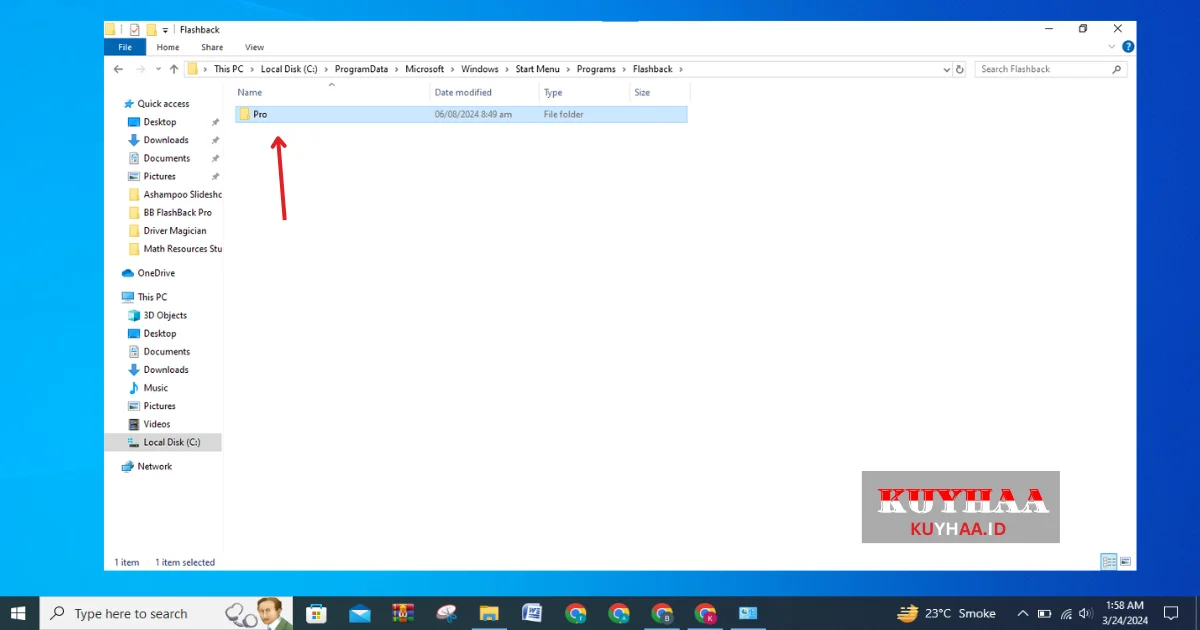Image resolution: width=1200 pixels, height=630 pixels.
Task: Show hidden system tray icons
Action: [1022, 613]
